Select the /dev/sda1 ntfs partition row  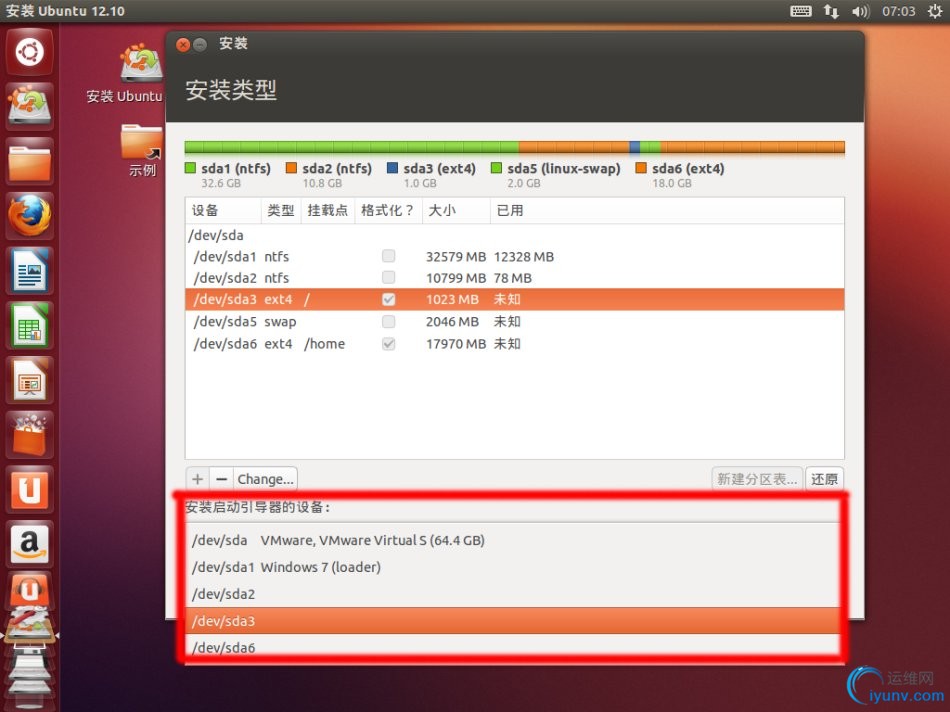tap(514, 256)
